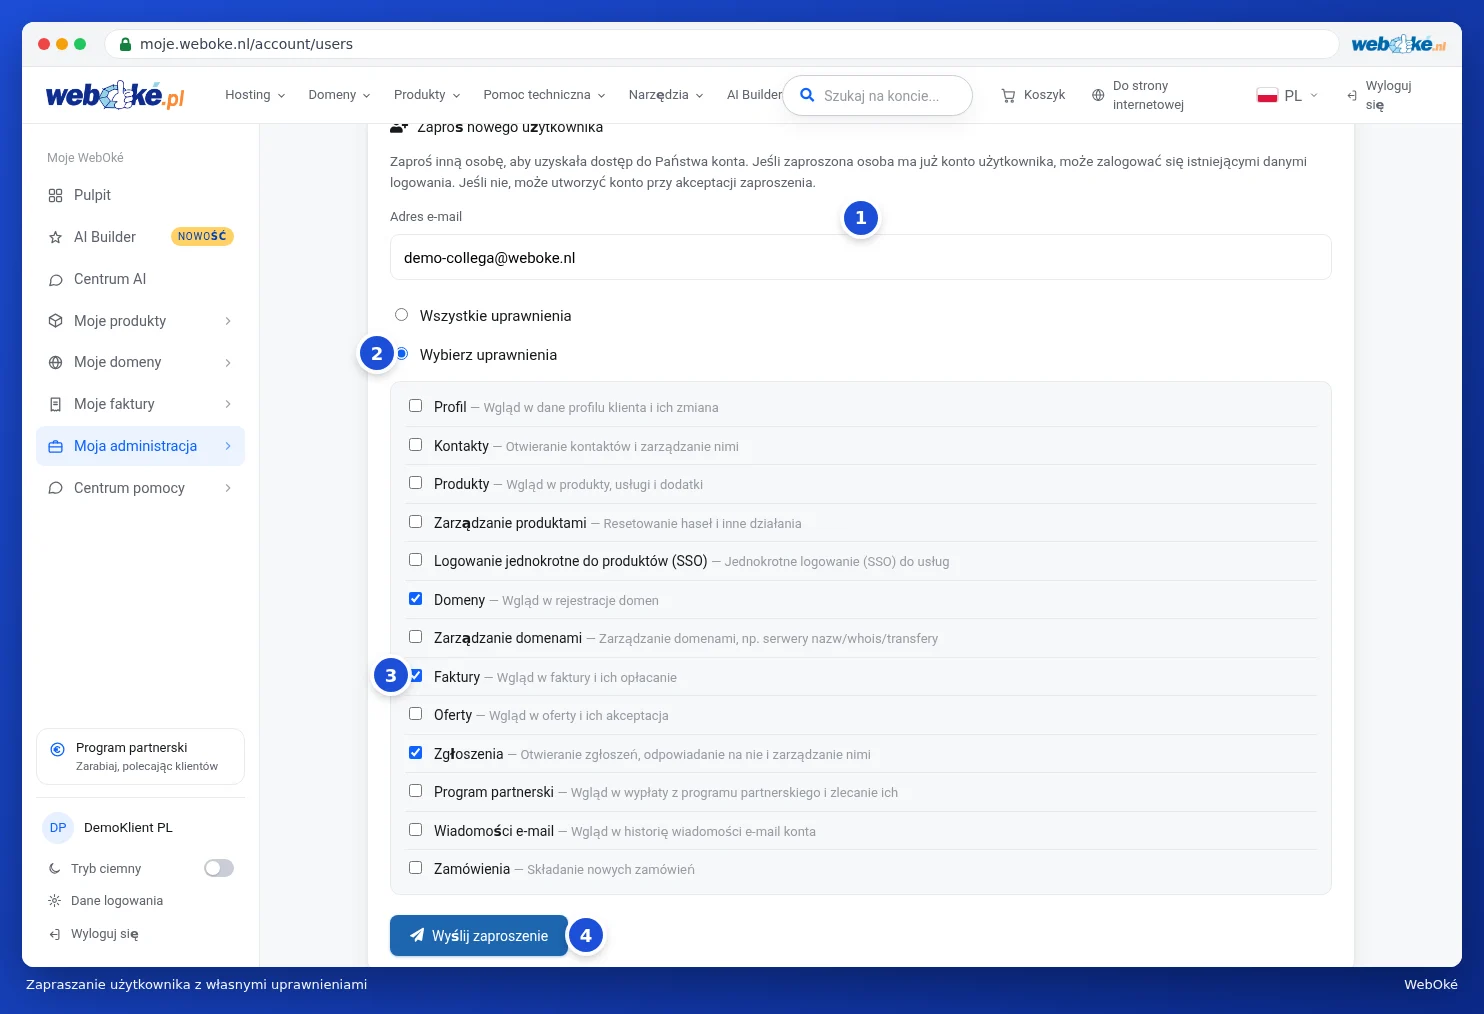Select Moja administracja sidebar item

(x=140, y=446)
